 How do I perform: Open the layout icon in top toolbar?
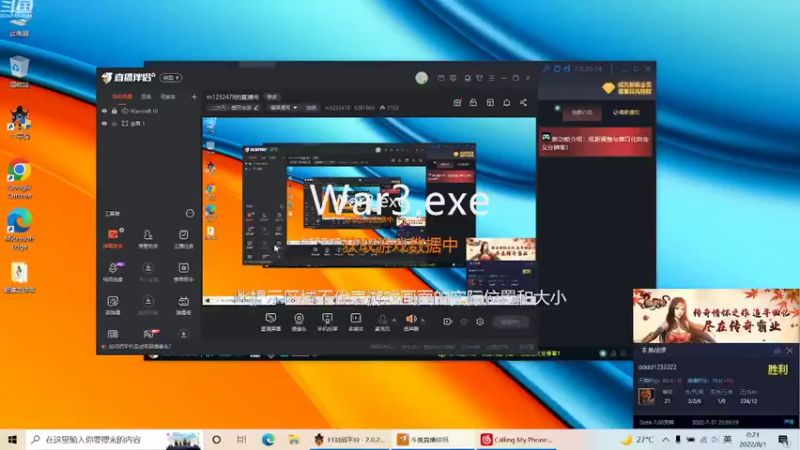click(490, 103)
